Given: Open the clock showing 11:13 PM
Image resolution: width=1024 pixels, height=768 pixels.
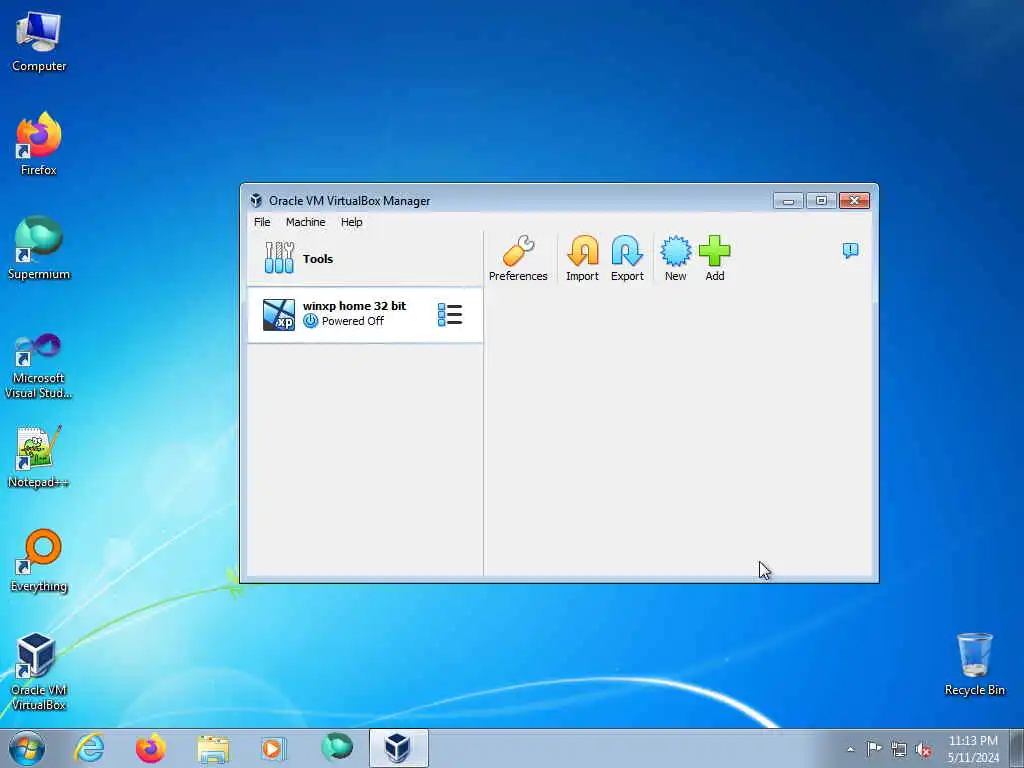Looking at the screenshot, I should (x=973, y=749).
